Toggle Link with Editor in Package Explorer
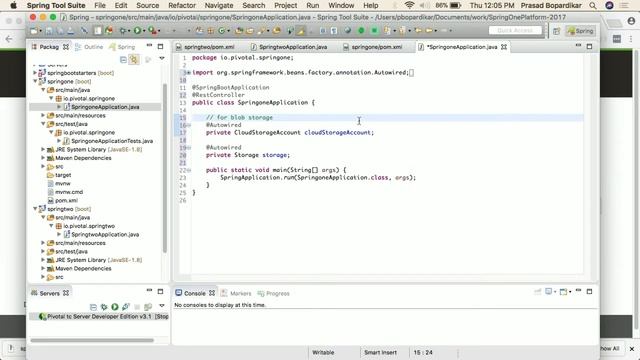Viewport: 640px width, 360px height. (134, 60)
